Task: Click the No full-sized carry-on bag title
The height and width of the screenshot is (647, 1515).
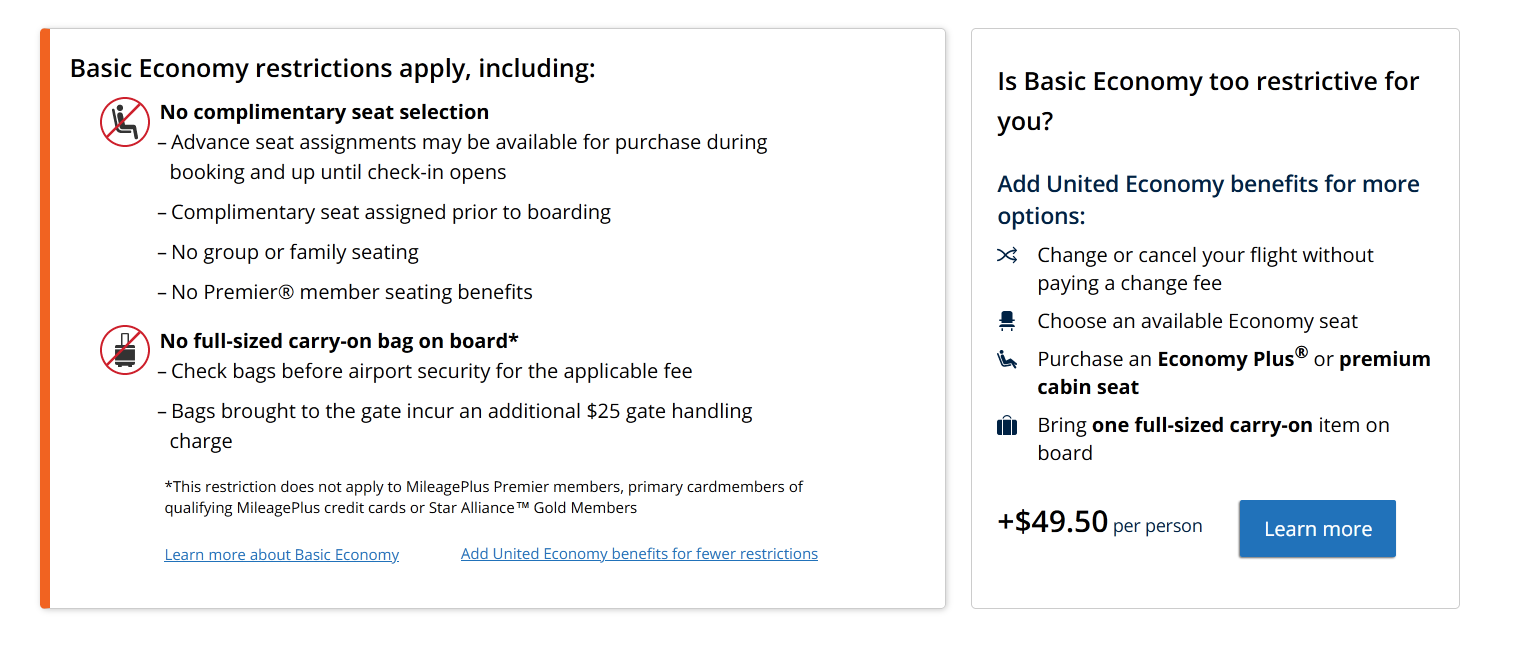Action: click(x=339, y=341)
